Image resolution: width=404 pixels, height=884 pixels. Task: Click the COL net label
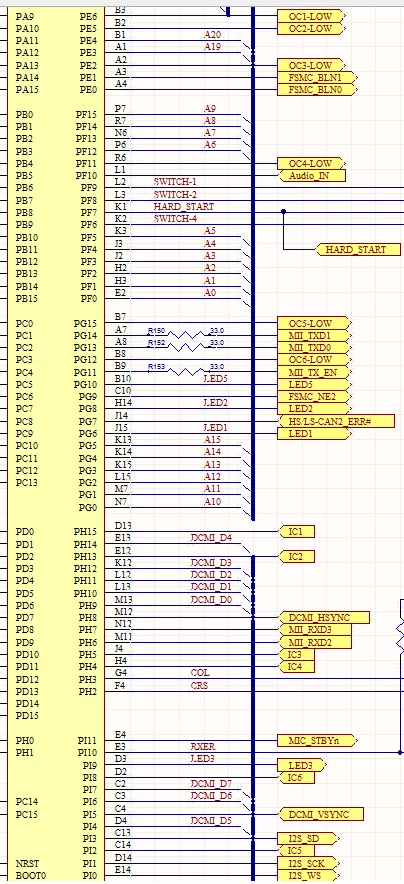click(200, 673)
